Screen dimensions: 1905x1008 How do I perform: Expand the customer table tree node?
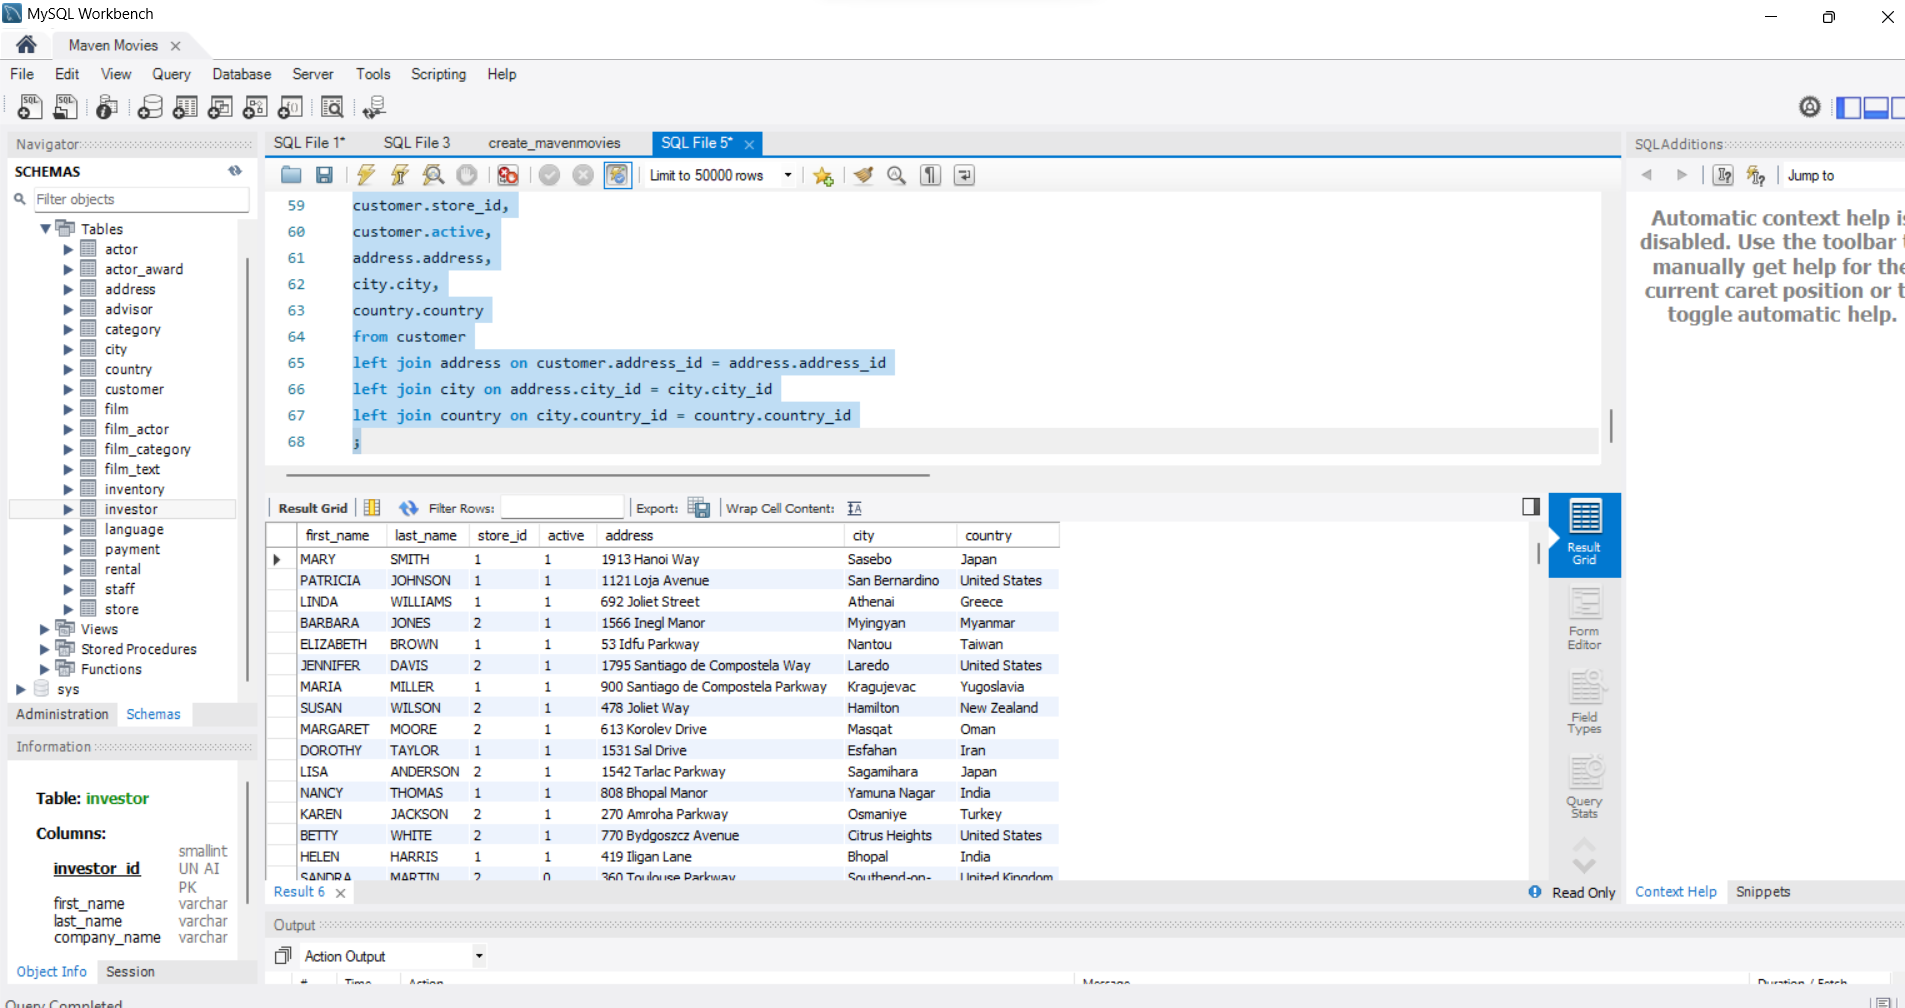[x=68, y=389]
